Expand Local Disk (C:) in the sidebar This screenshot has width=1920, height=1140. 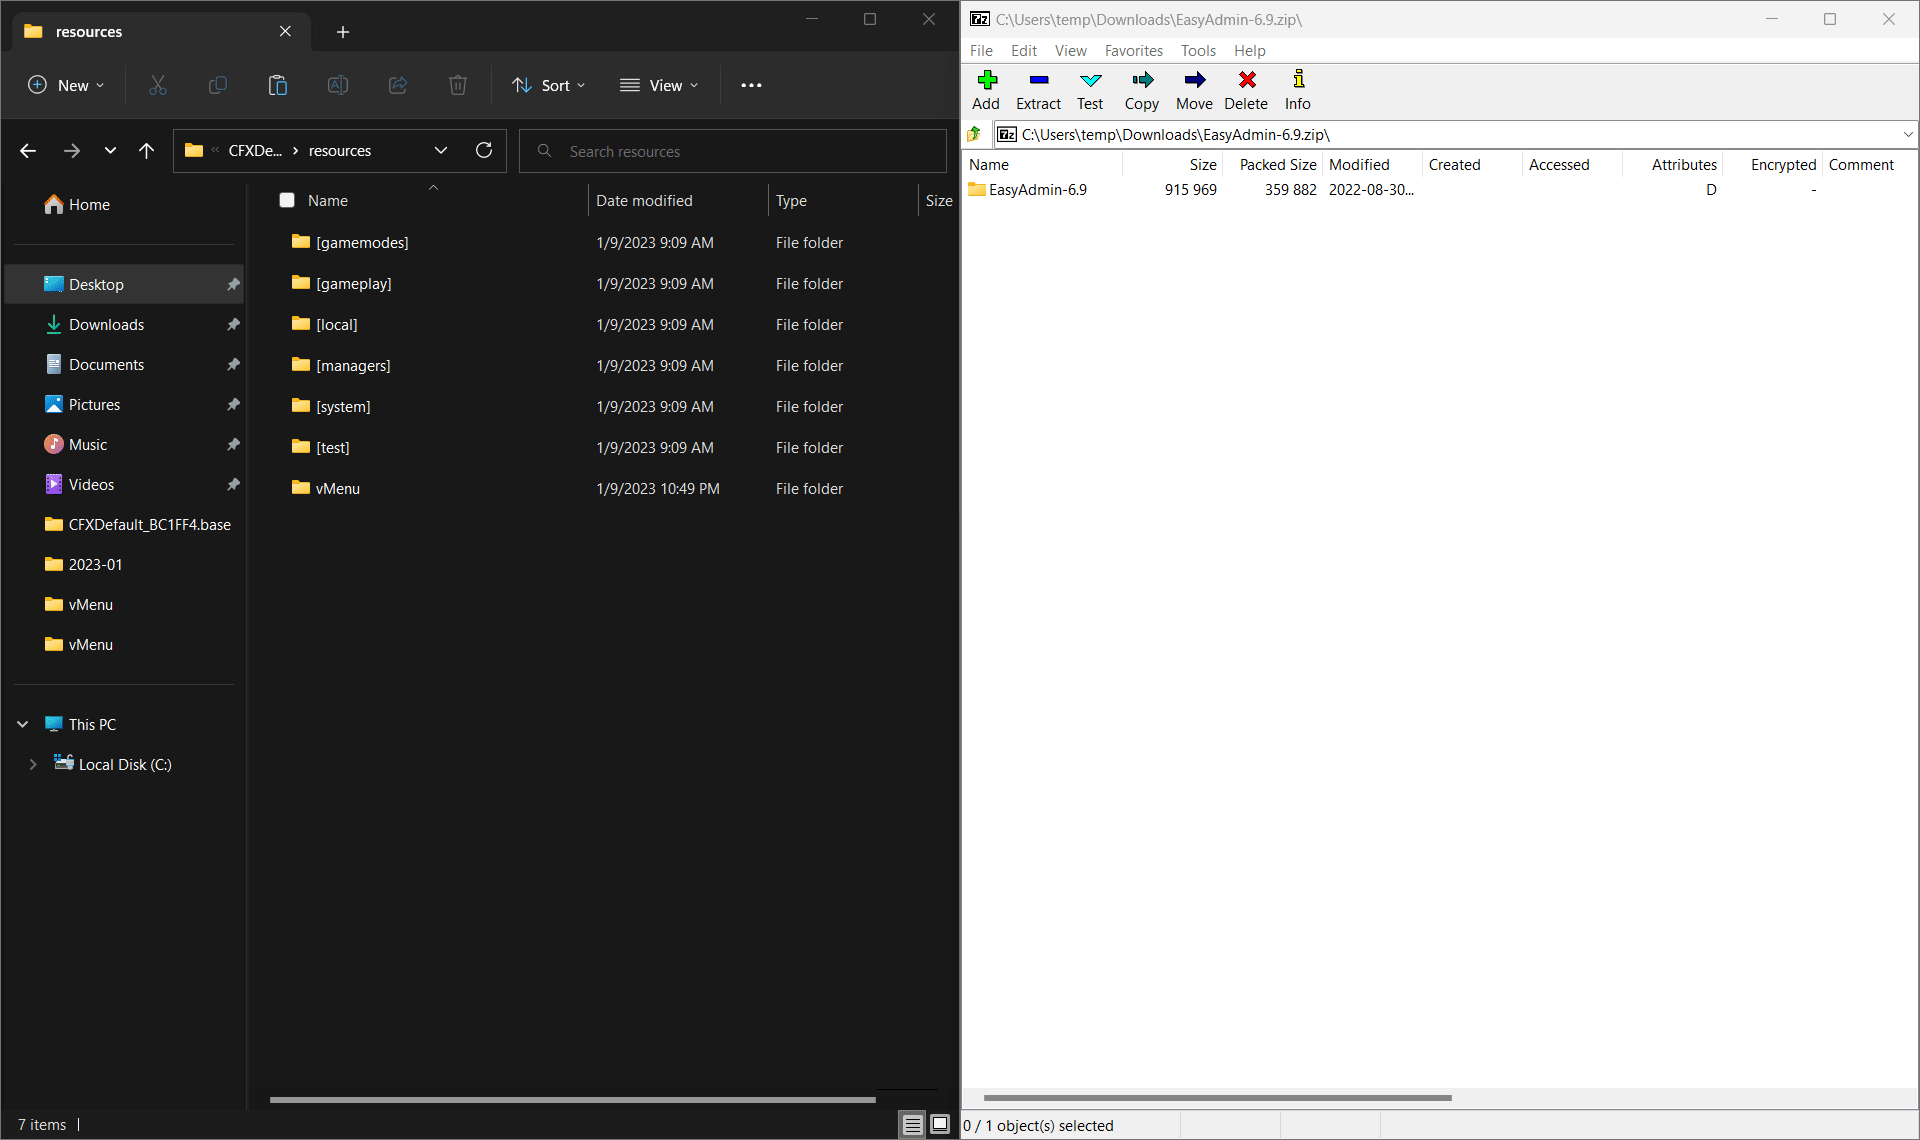click(x=33, y=763)
